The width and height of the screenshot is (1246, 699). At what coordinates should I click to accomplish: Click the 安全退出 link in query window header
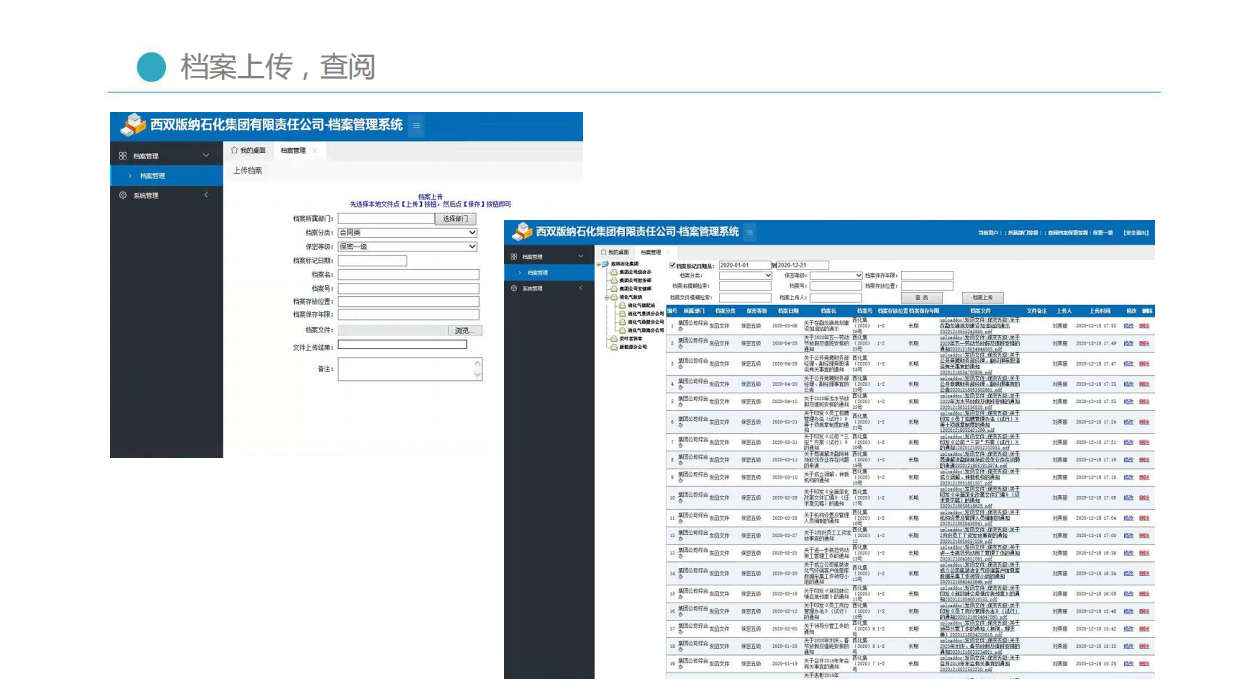click(x=1135, y=232)
